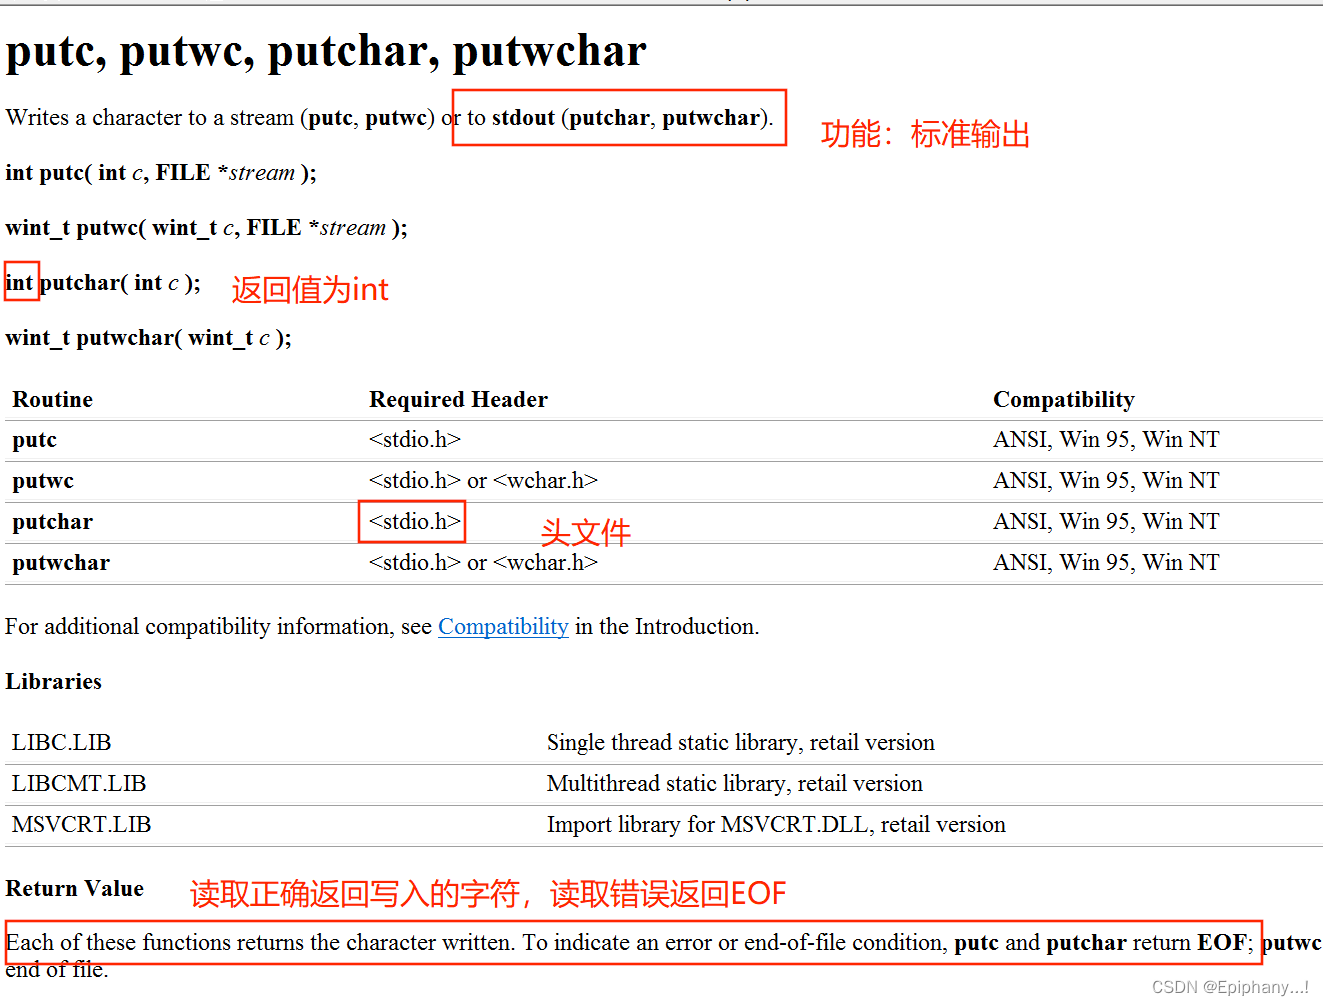Open the Compatibility link in the Introduction sentence
1323x1006 pixels.
point(503,627)
